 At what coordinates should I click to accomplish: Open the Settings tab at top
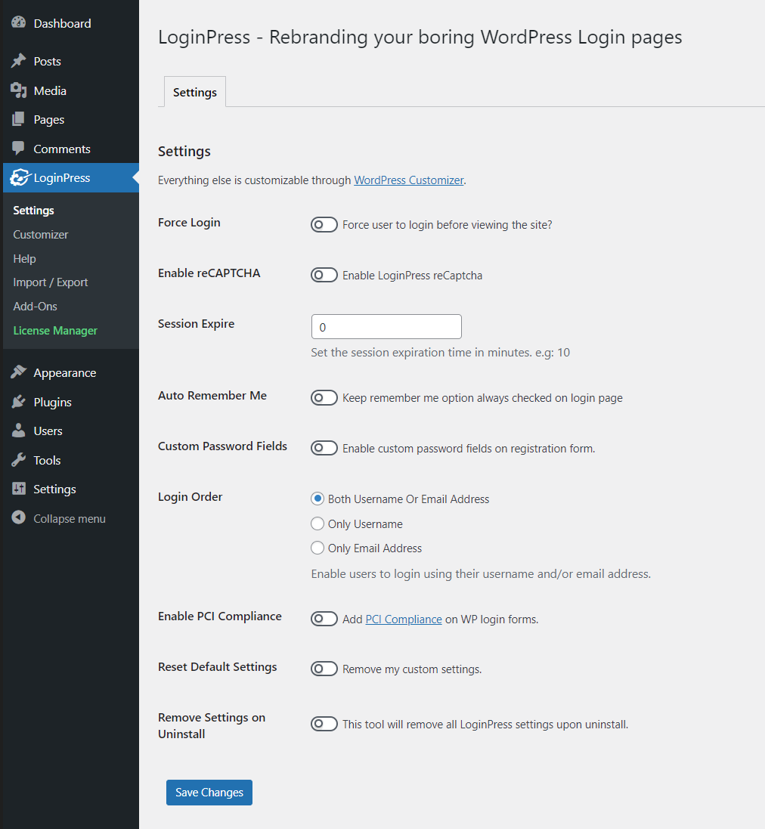pyautogui.click(x=195, y=92)
